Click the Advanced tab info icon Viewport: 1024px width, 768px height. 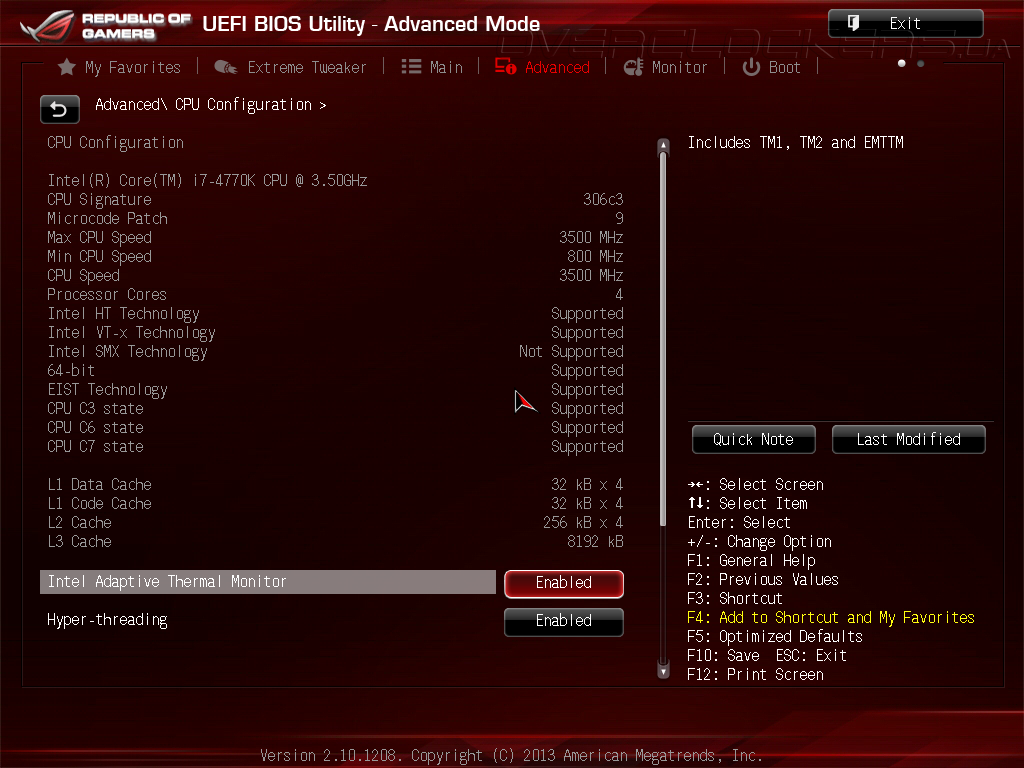505,66
